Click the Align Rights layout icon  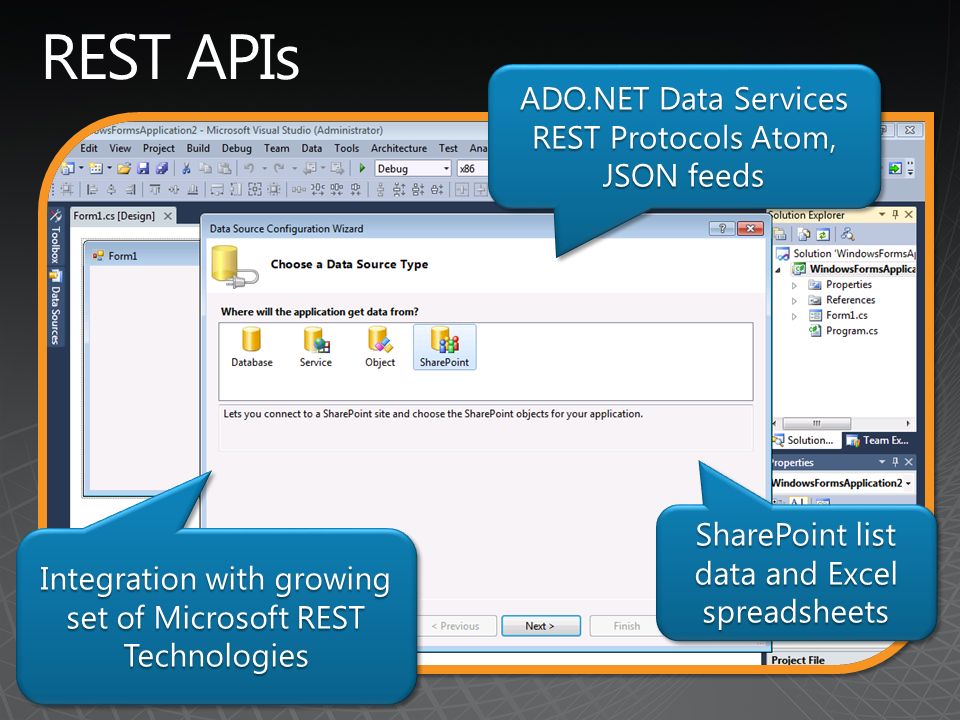[130, 190]
